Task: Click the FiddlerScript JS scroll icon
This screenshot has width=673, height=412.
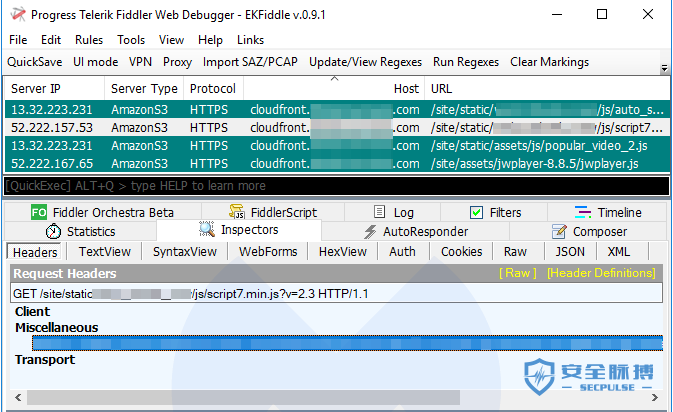Action: click(237, 212)
